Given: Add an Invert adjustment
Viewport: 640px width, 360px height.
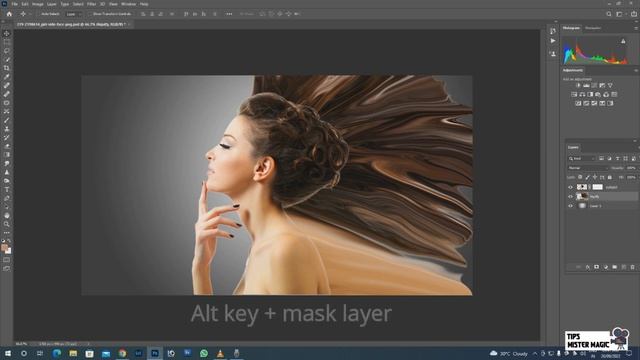Looking at the screenshot, I should pos(578,103).
